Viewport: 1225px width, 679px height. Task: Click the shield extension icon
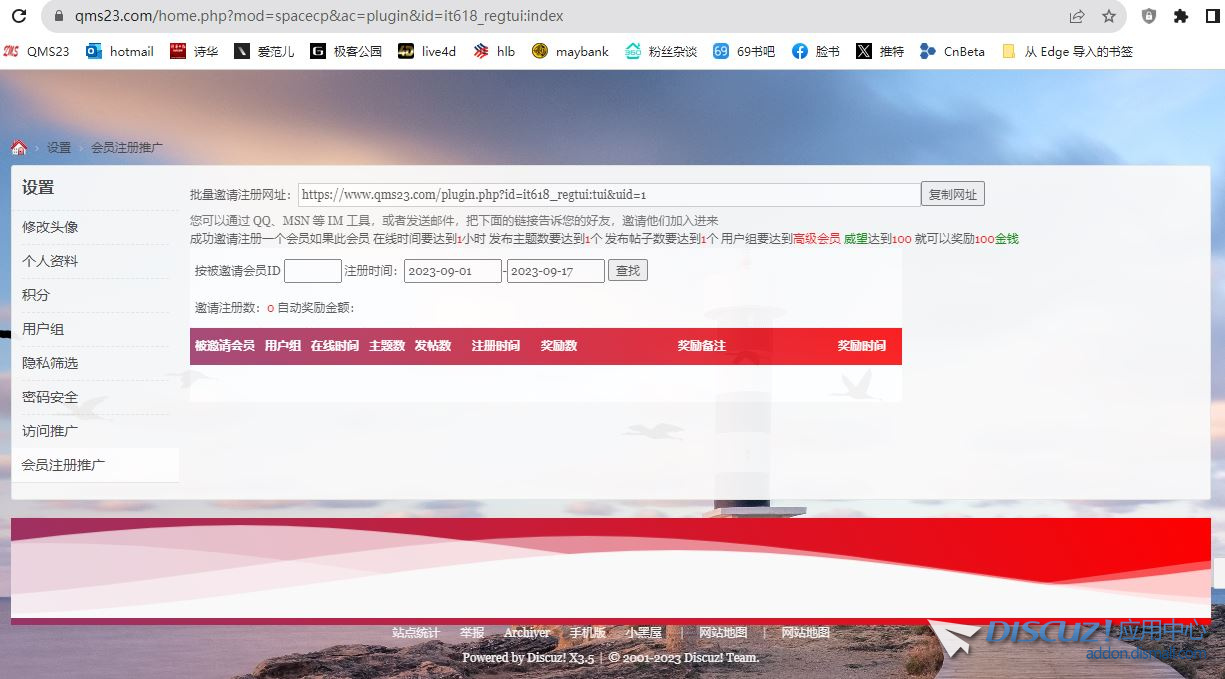1149,16
